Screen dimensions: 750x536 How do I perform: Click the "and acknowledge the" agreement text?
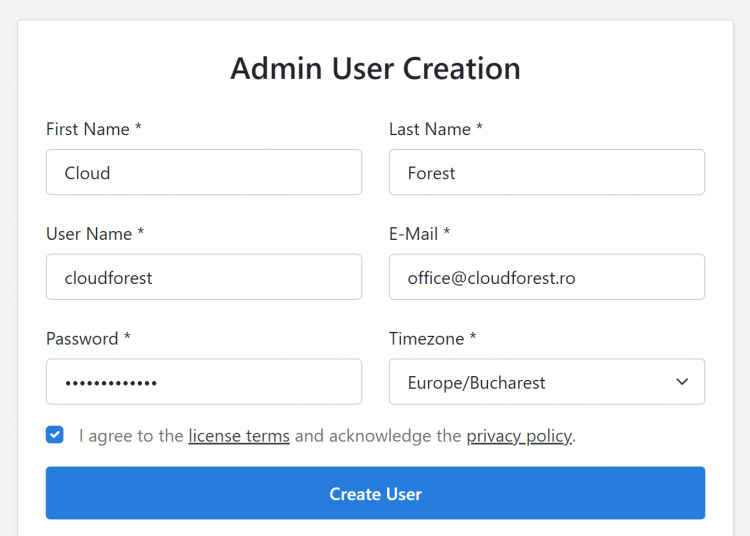pos(378,436)
